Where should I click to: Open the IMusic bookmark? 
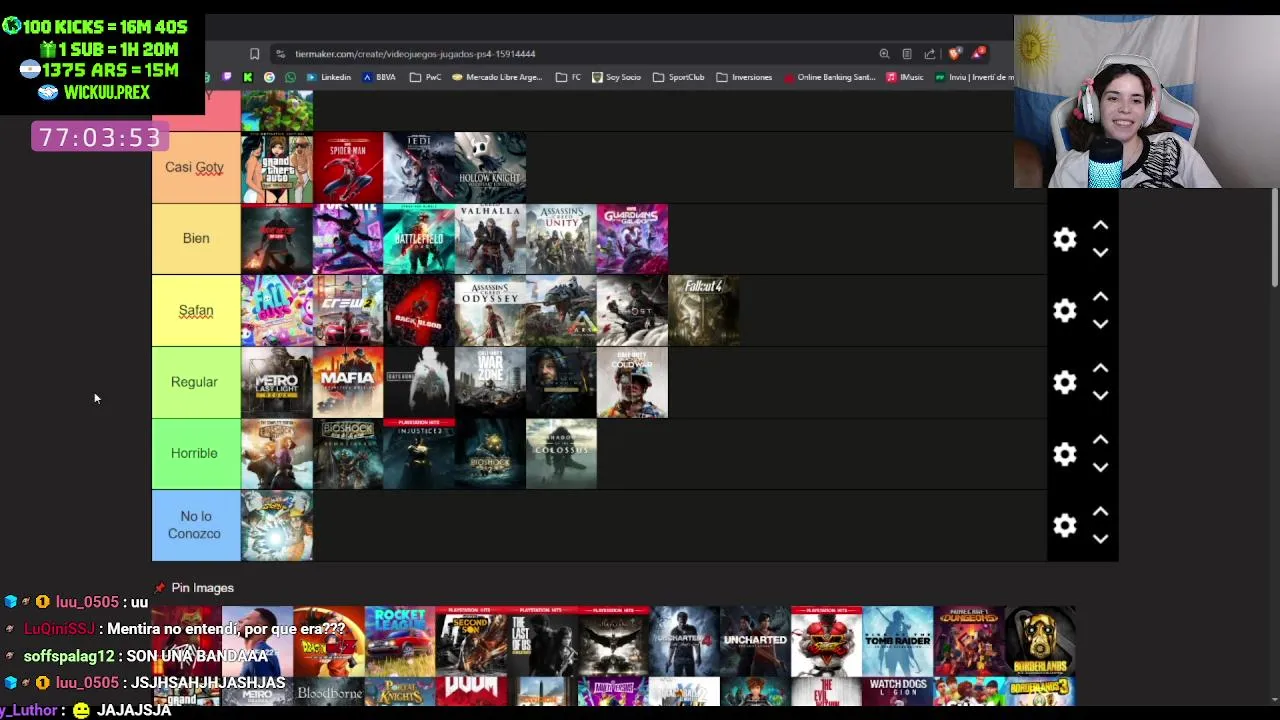[905, 77]
